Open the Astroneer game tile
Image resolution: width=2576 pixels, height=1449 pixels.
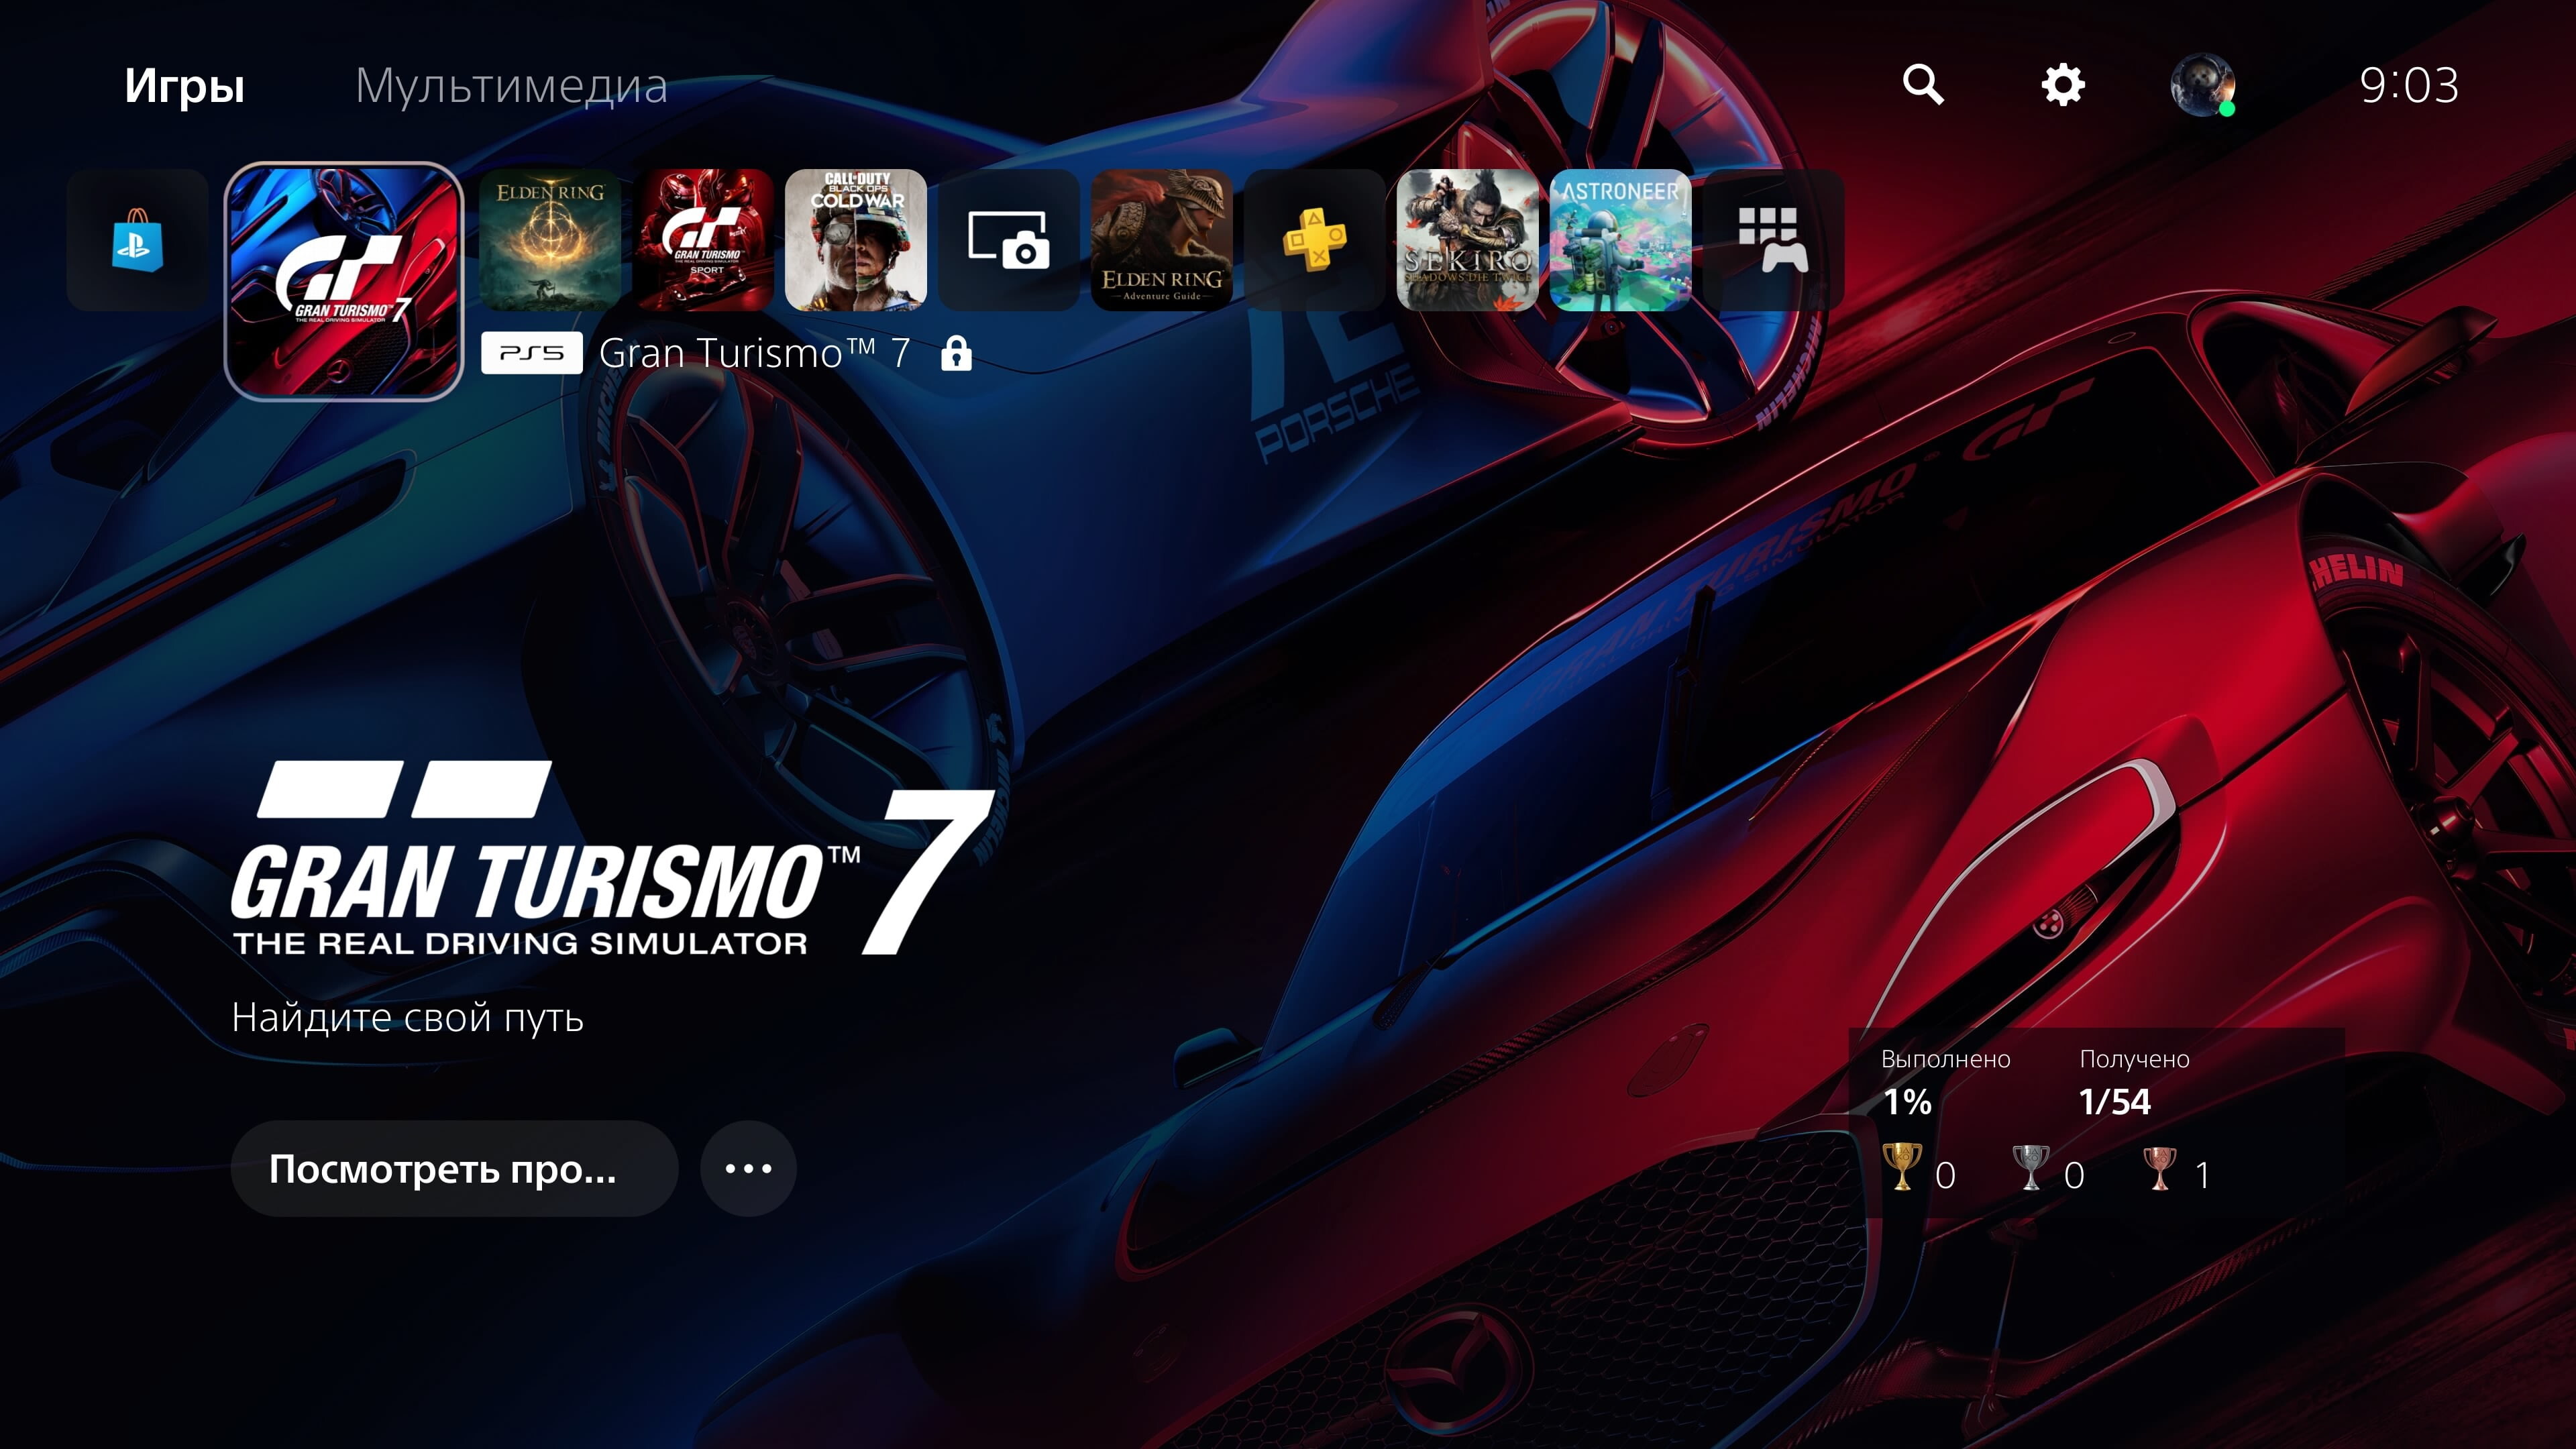tap(1621, 240)
